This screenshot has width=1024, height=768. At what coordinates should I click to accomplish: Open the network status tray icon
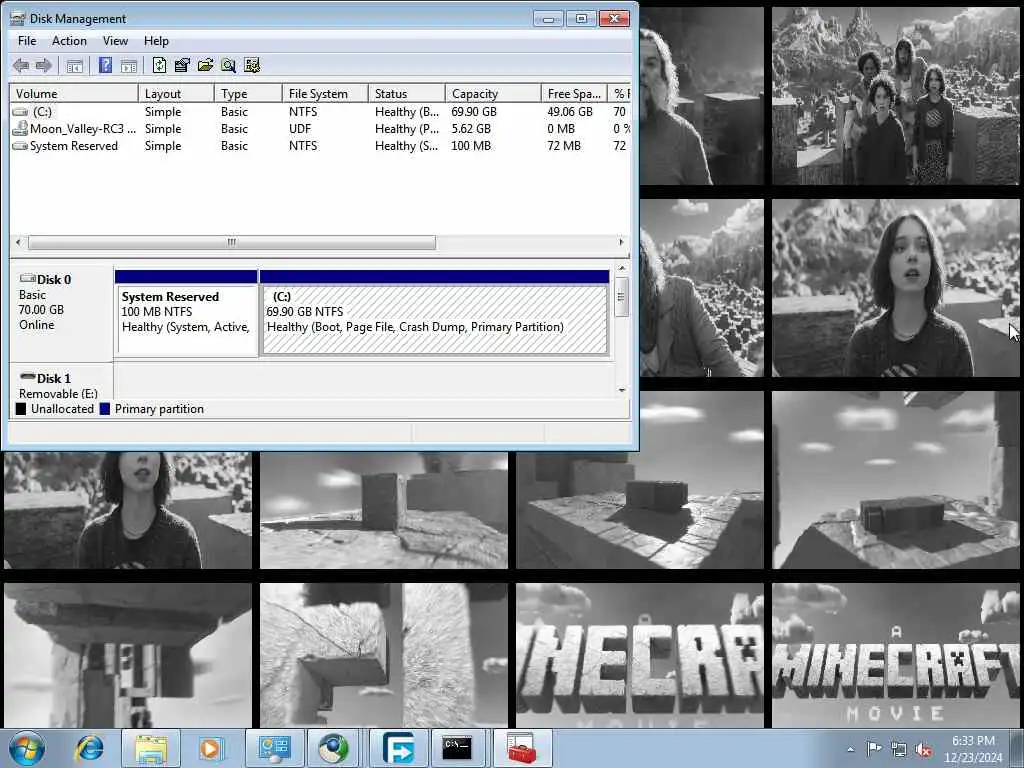899,749
